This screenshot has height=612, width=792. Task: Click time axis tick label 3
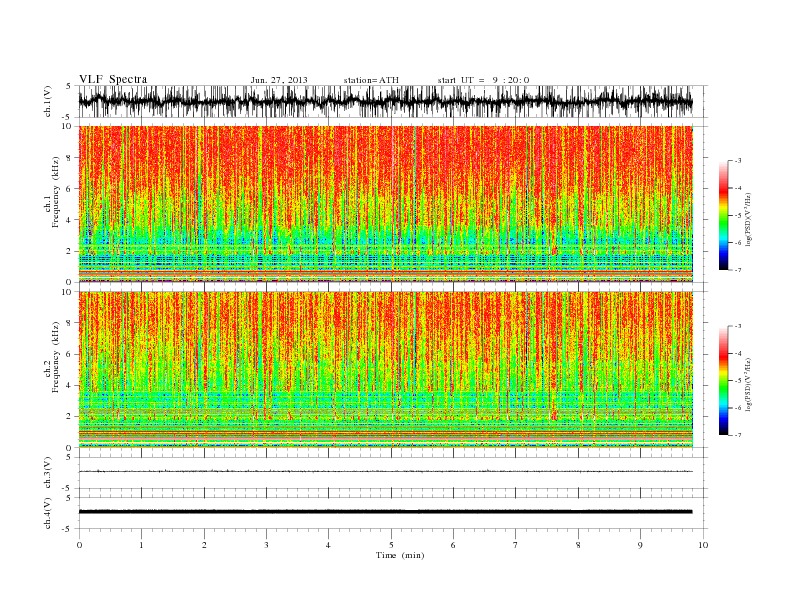click(x=266, y=545)
